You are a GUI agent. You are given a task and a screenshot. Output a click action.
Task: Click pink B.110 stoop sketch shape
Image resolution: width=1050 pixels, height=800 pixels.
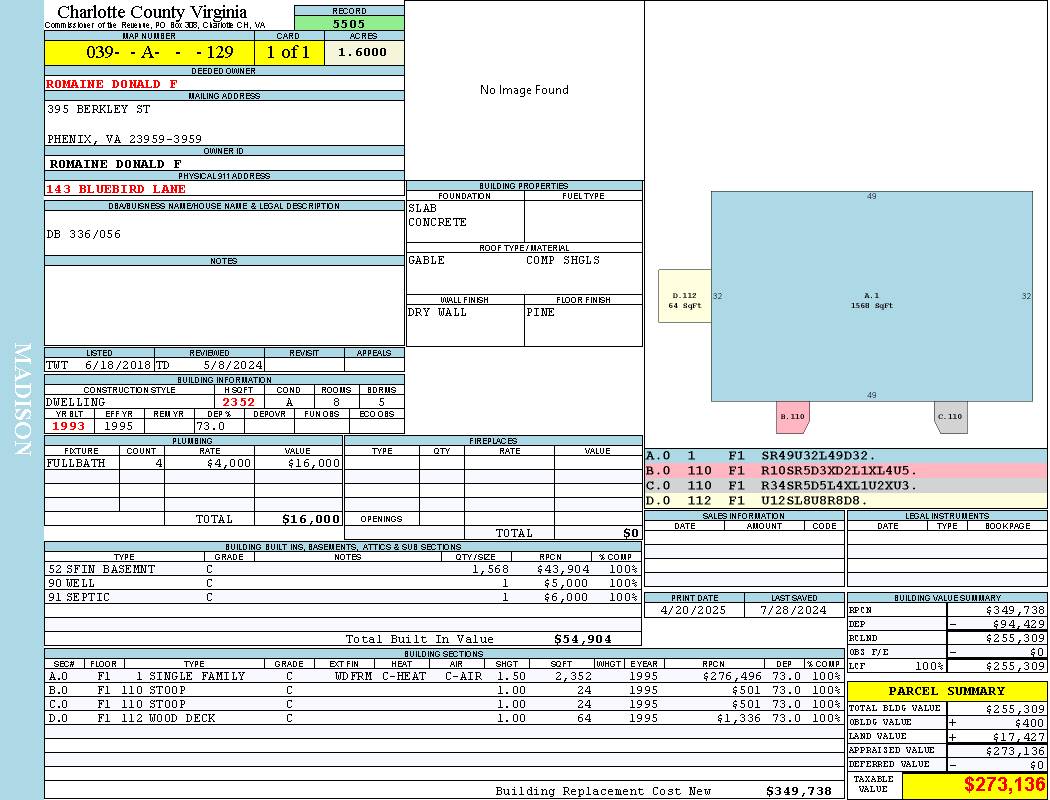[792, 416]
